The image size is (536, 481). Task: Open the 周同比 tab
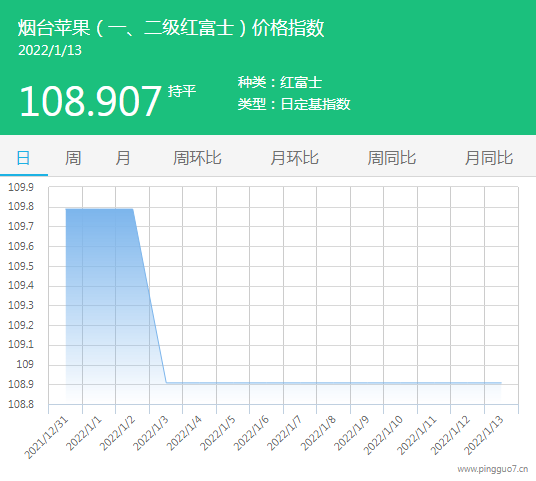coord(391,158)
